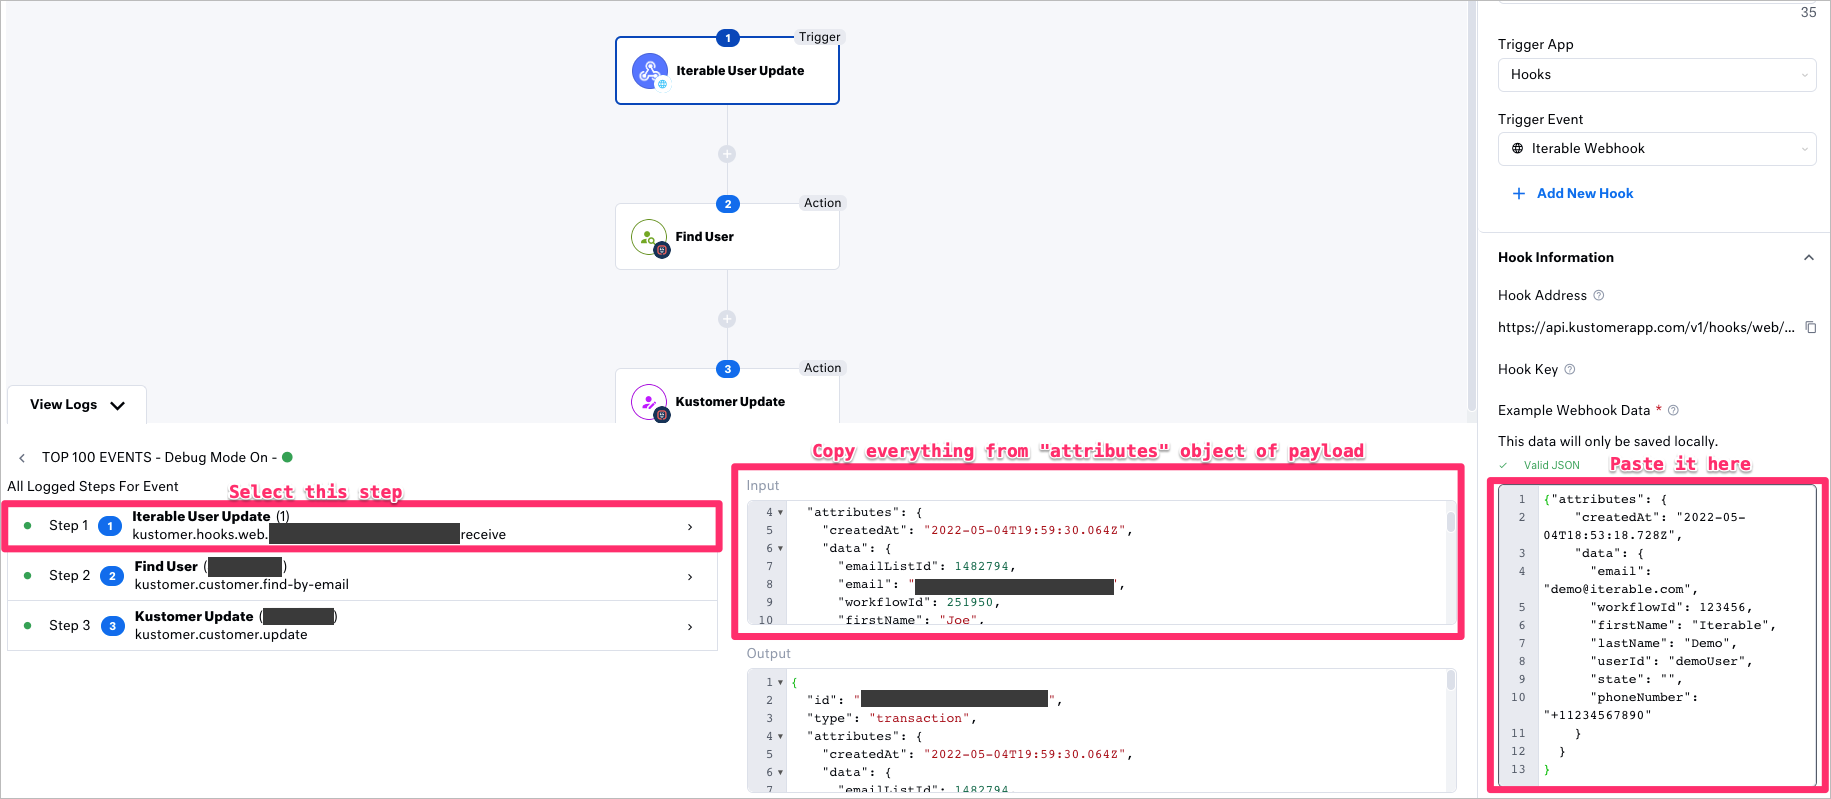Click the Iterable User Update webhook icon
Screen dimensions: 1831x799
(x=650, y=71)
